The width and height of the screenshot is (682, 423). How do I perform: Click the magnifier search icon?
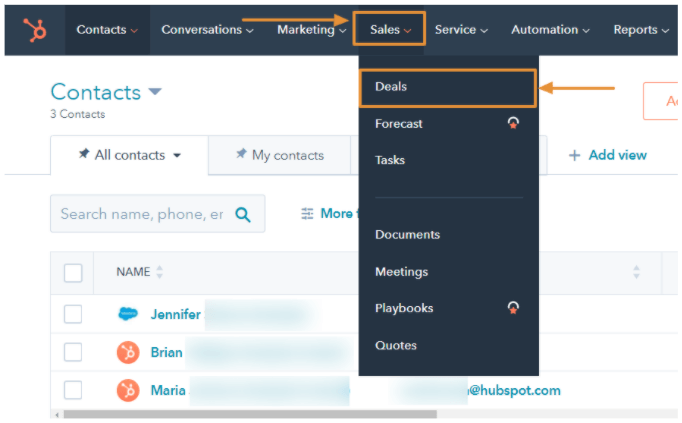(x=243, y=215)
